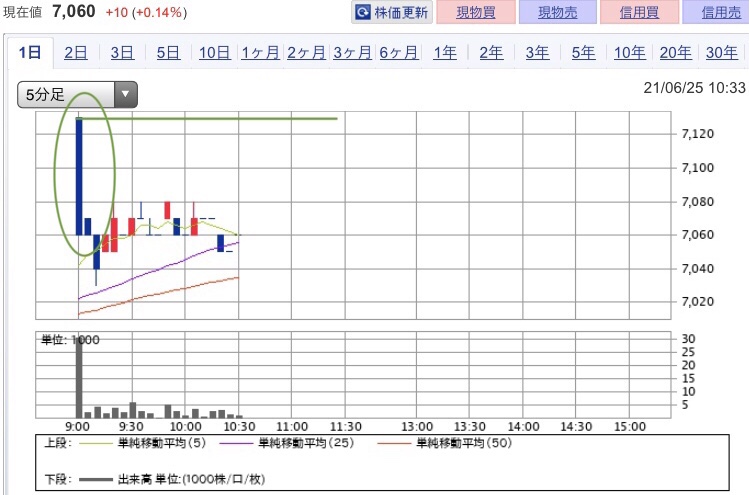The image size is (749, 495).
Task: Select the 1日 chart tab
Action: click(30, 52)
